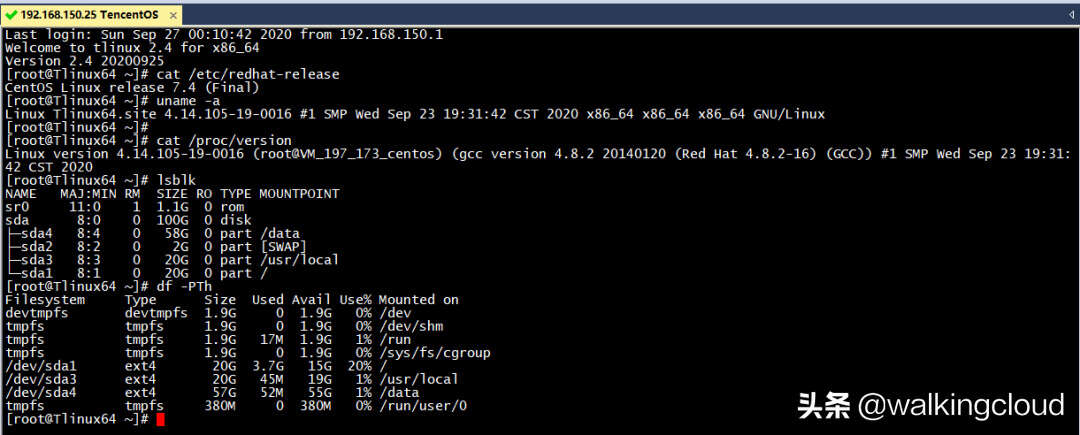Close the 192.168.150.25 TencentOS tab
Viewport: 1080px width, 435px height.
(173, 14)
